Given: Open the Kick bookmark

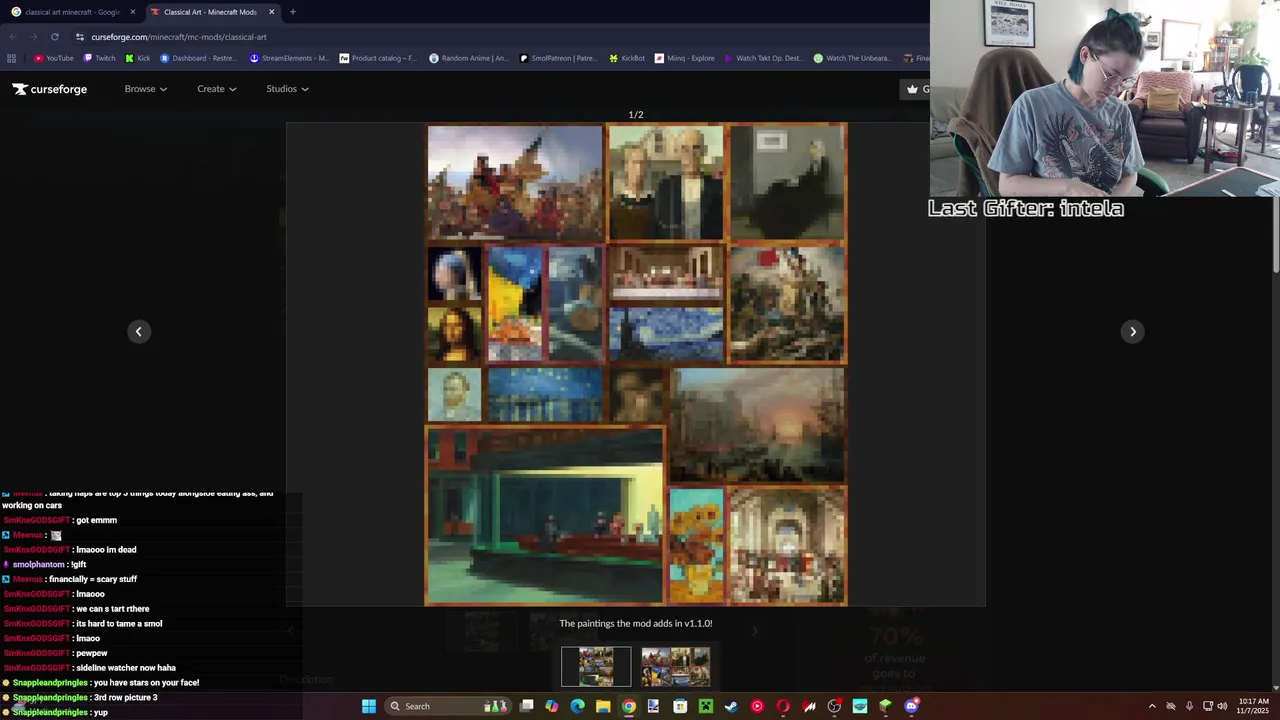Looking at the screenshot, I should coord(137,58).
